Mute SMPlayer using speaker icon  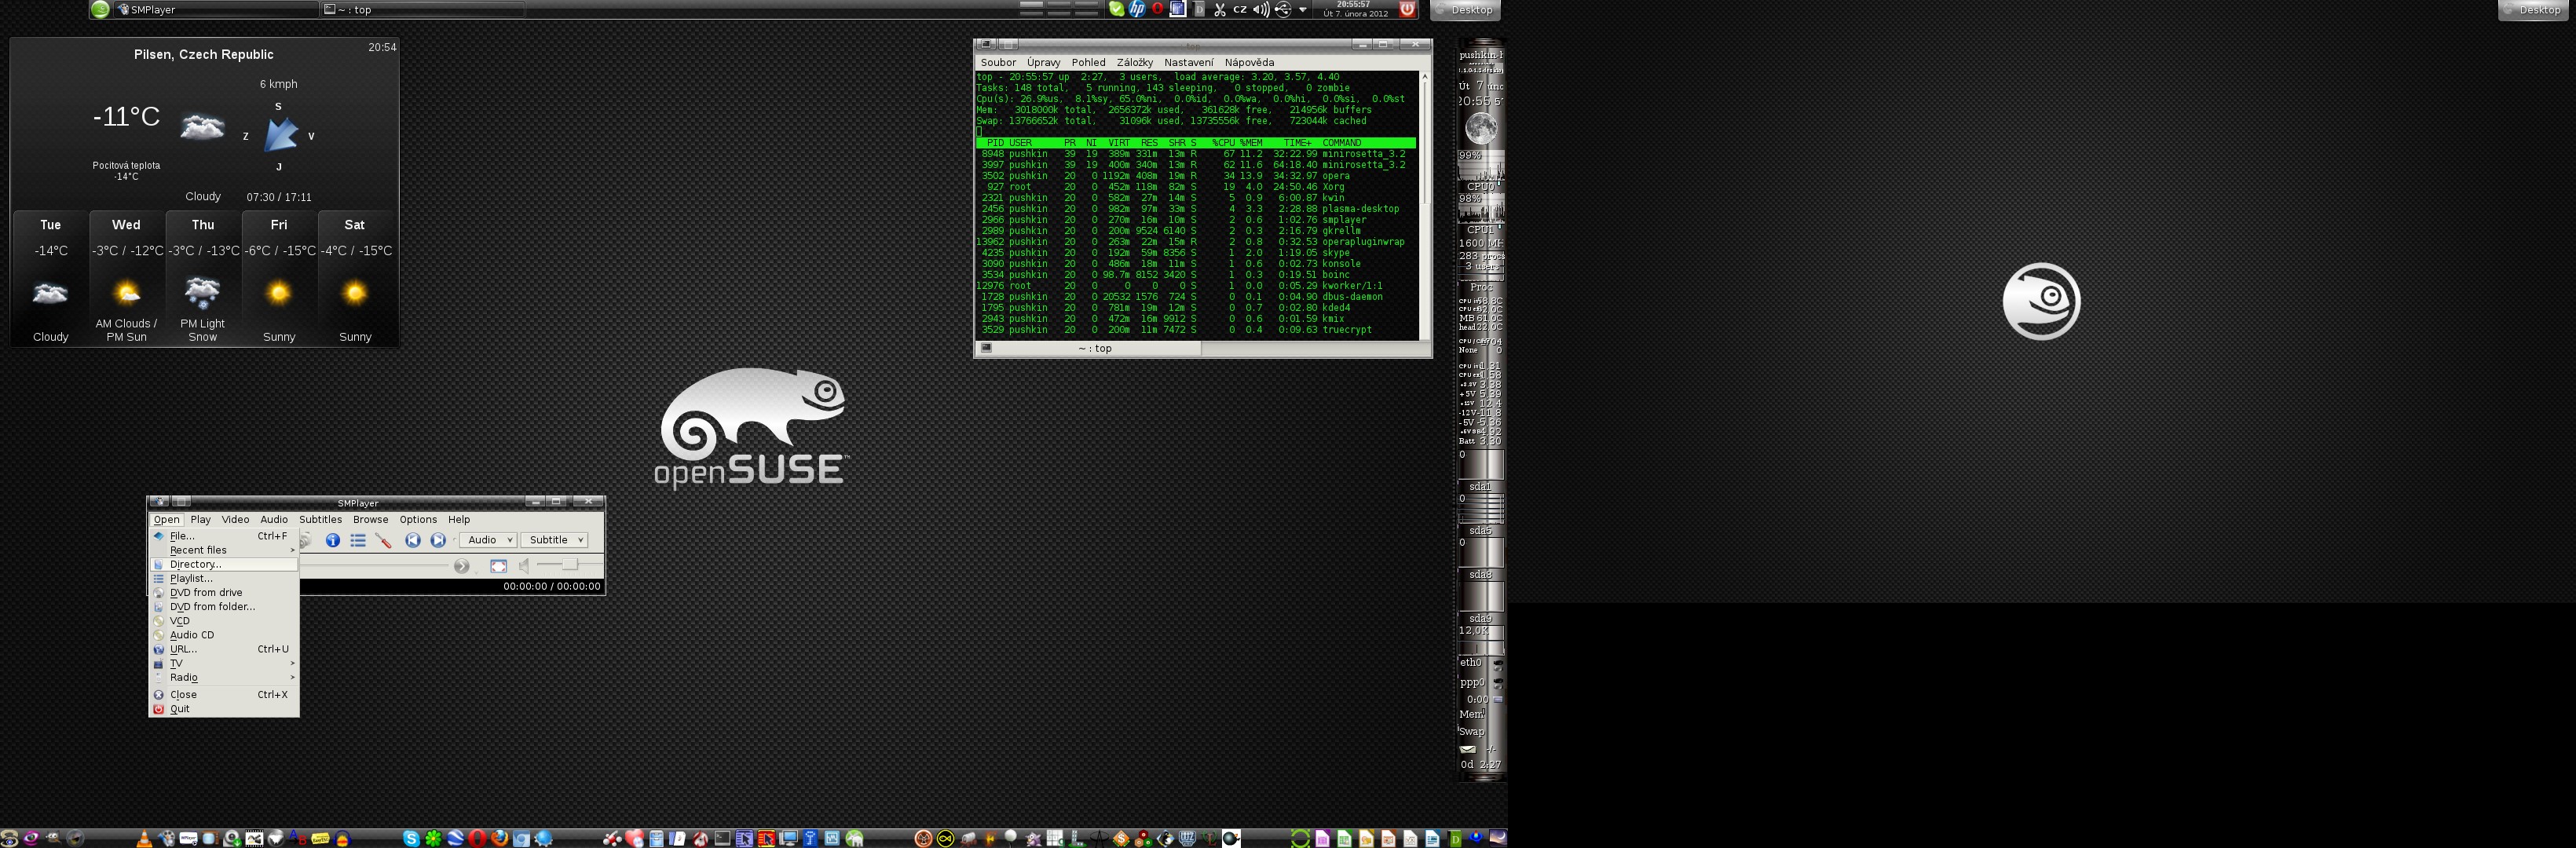point(524,566)
